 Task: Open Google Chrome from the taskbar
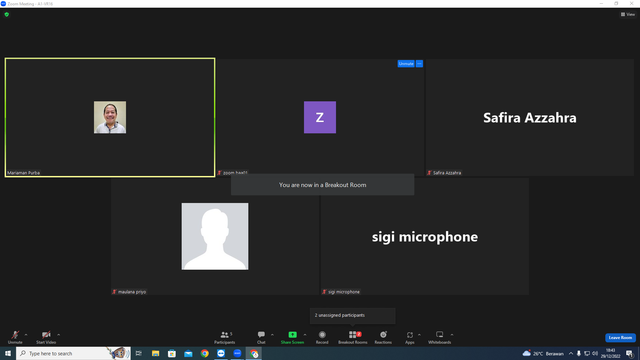(204, 353)
